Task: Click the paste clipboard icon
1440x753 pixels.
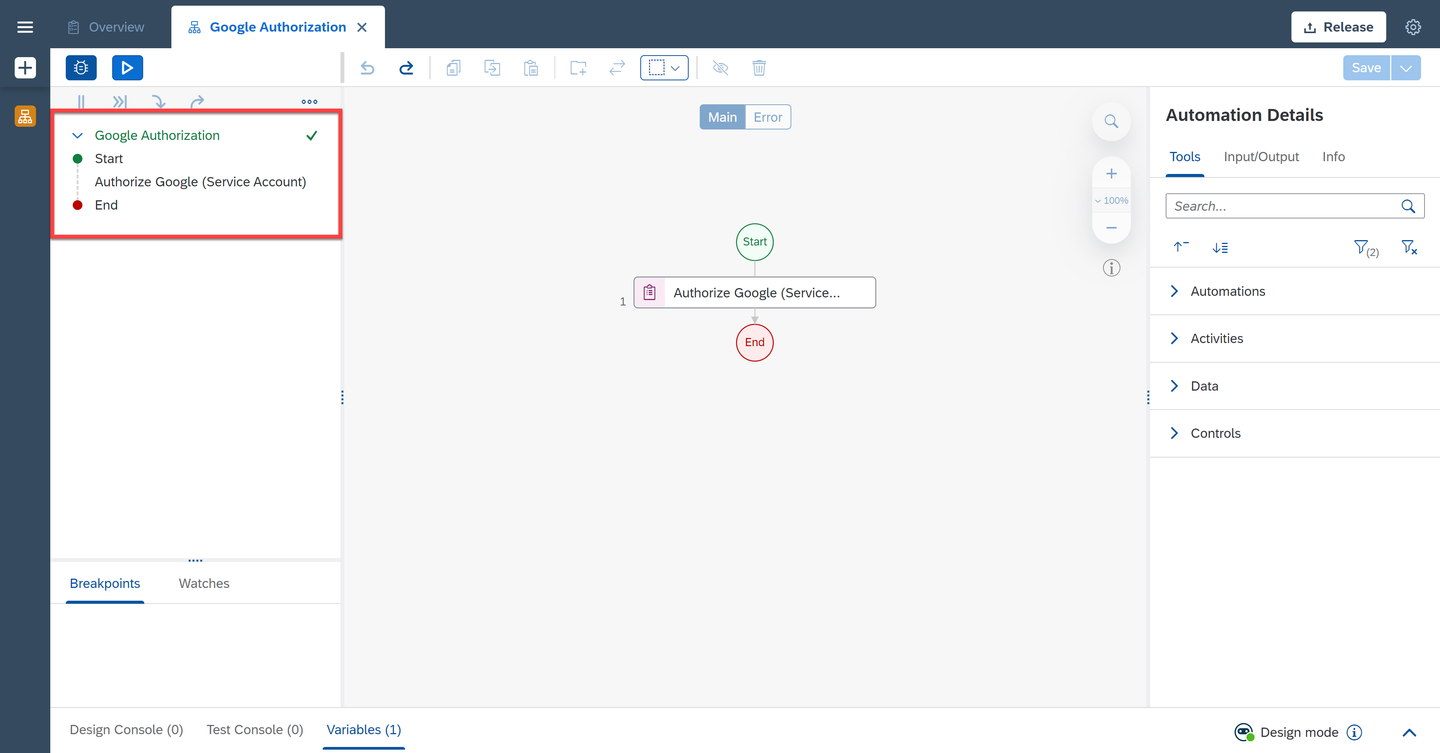Action: coord(531,68)
